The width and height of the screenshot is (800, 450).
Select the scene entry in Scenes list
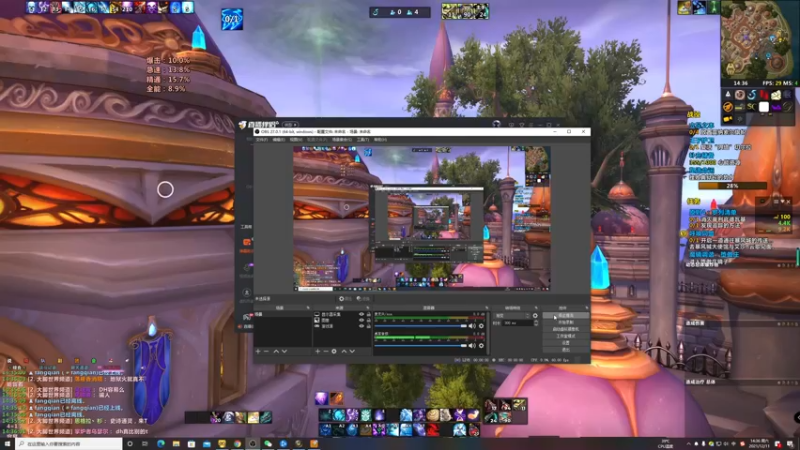[x=283, y=314]
